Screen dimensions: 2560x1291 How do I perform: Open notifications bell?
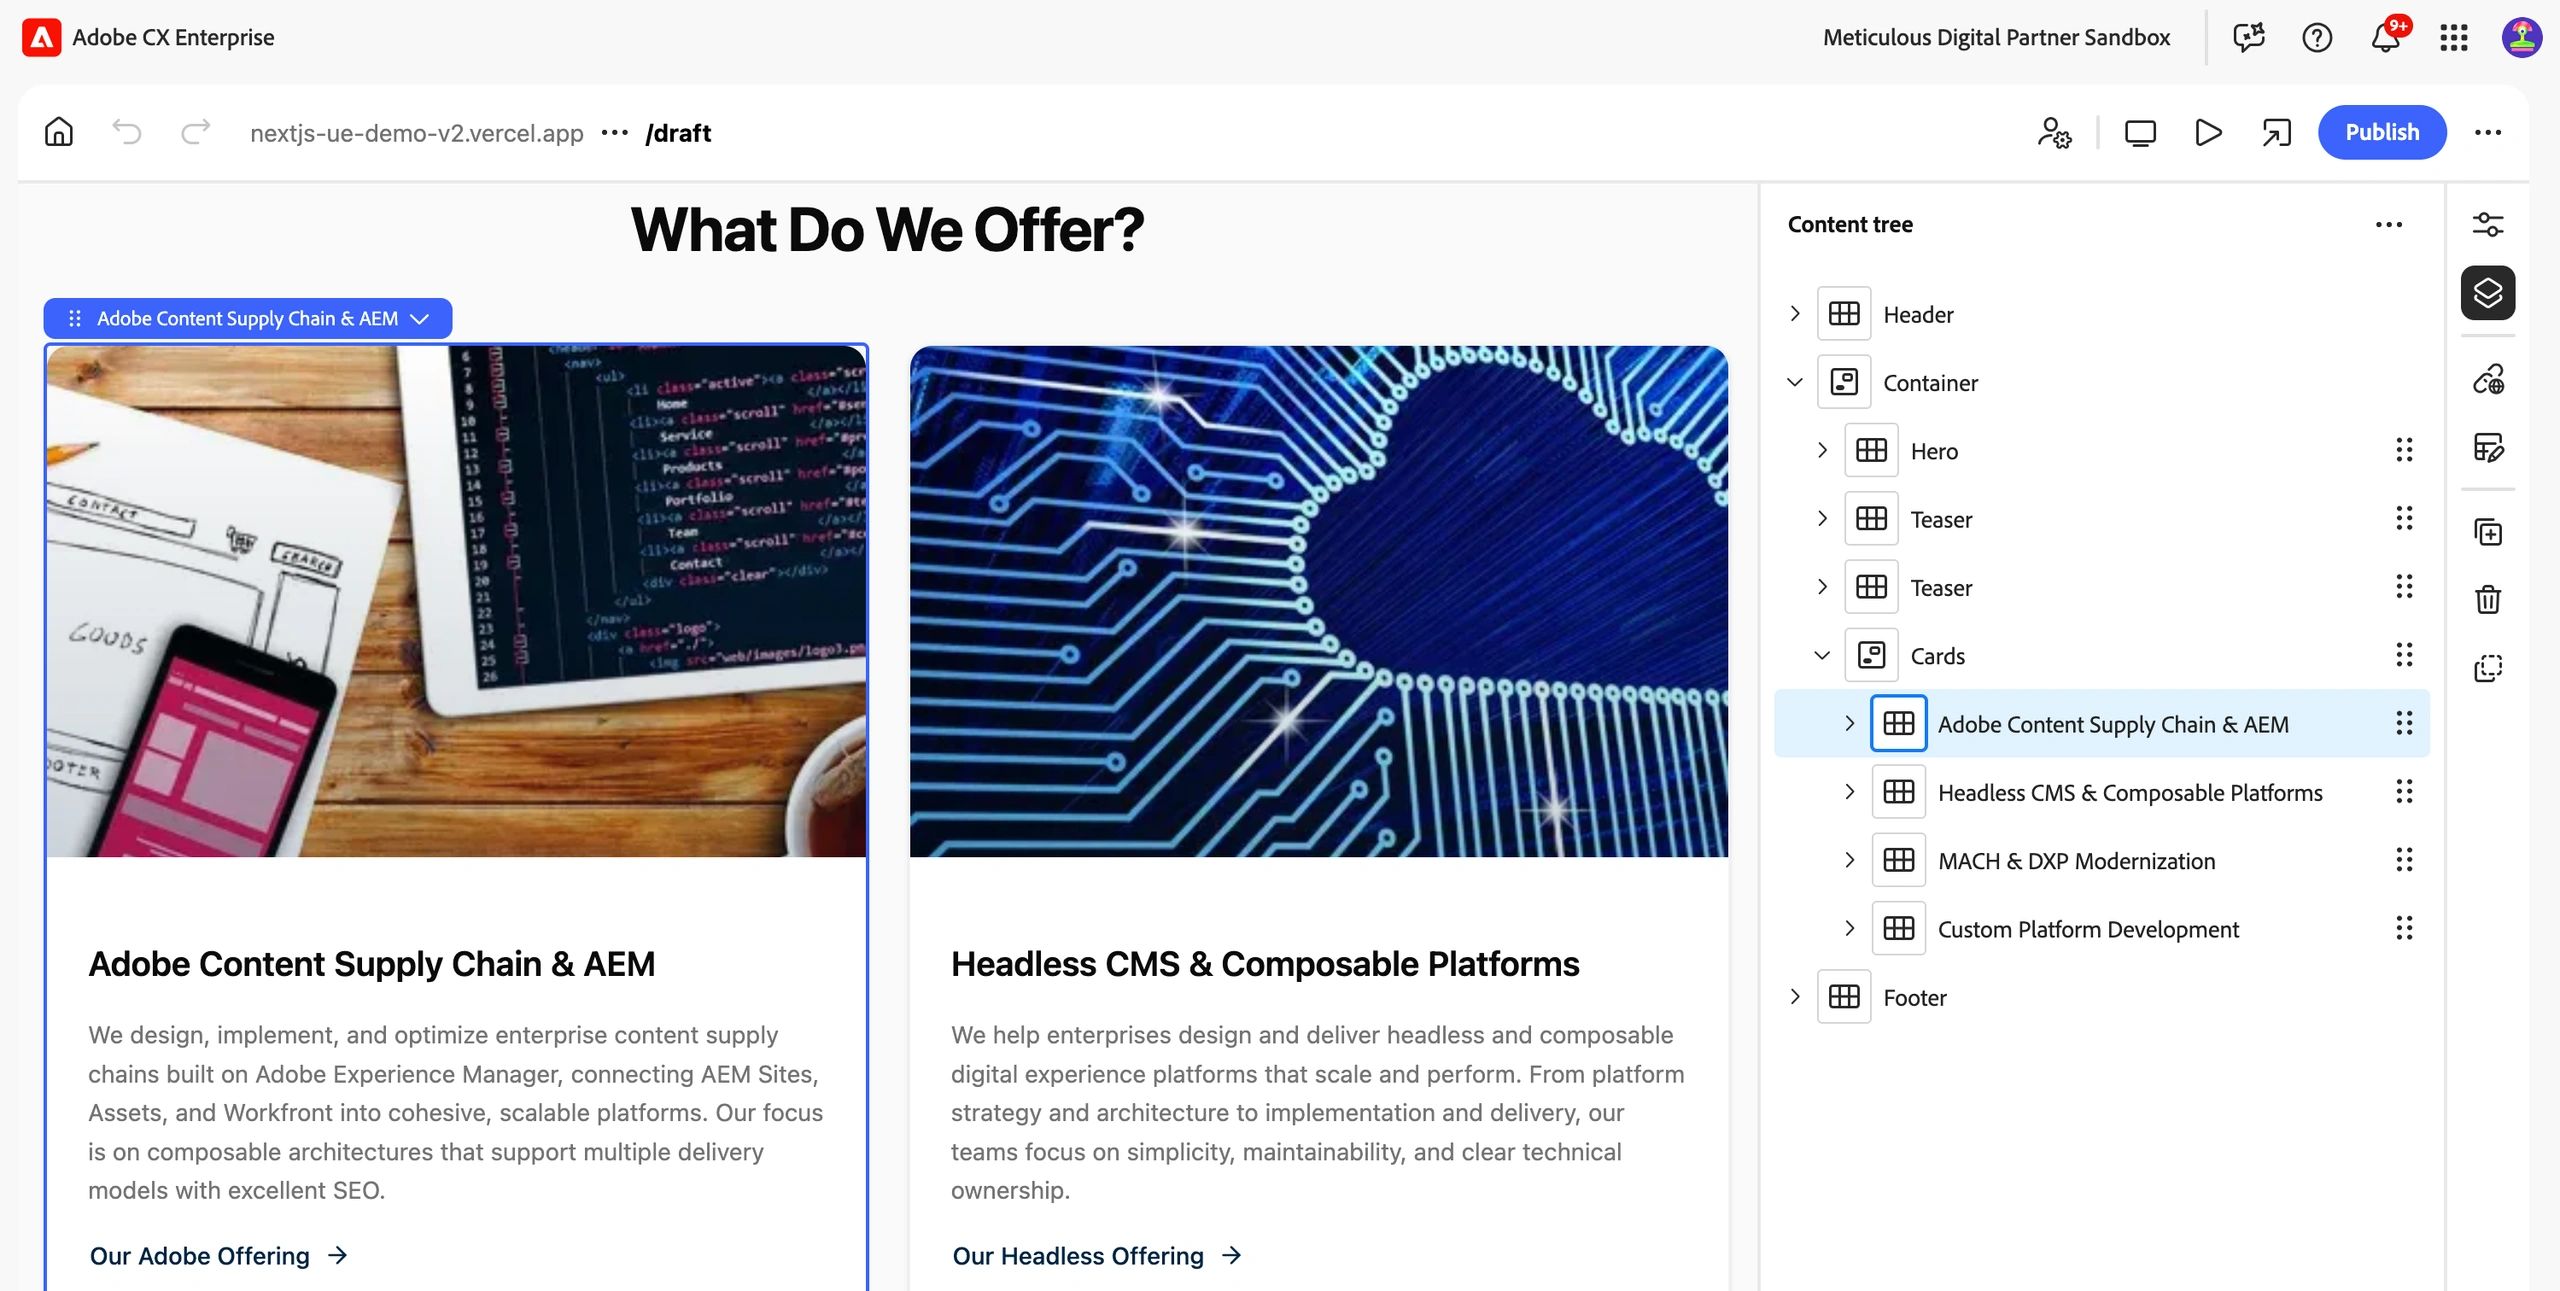click(2386, 38)
